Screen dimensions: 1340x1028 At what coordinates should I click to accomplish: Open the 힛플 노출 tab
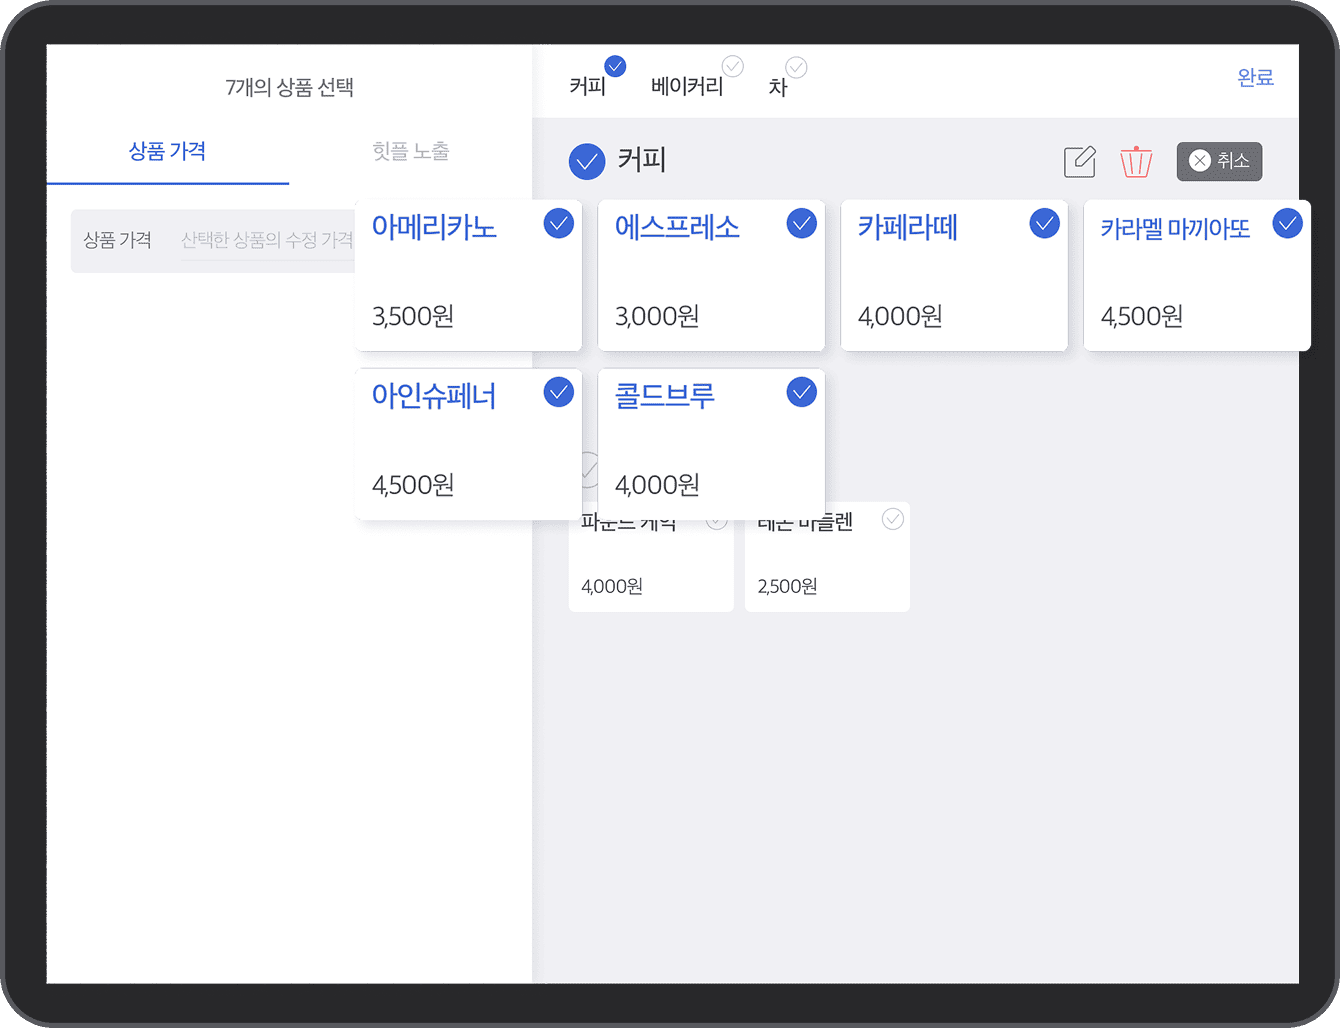click(410, 152)
